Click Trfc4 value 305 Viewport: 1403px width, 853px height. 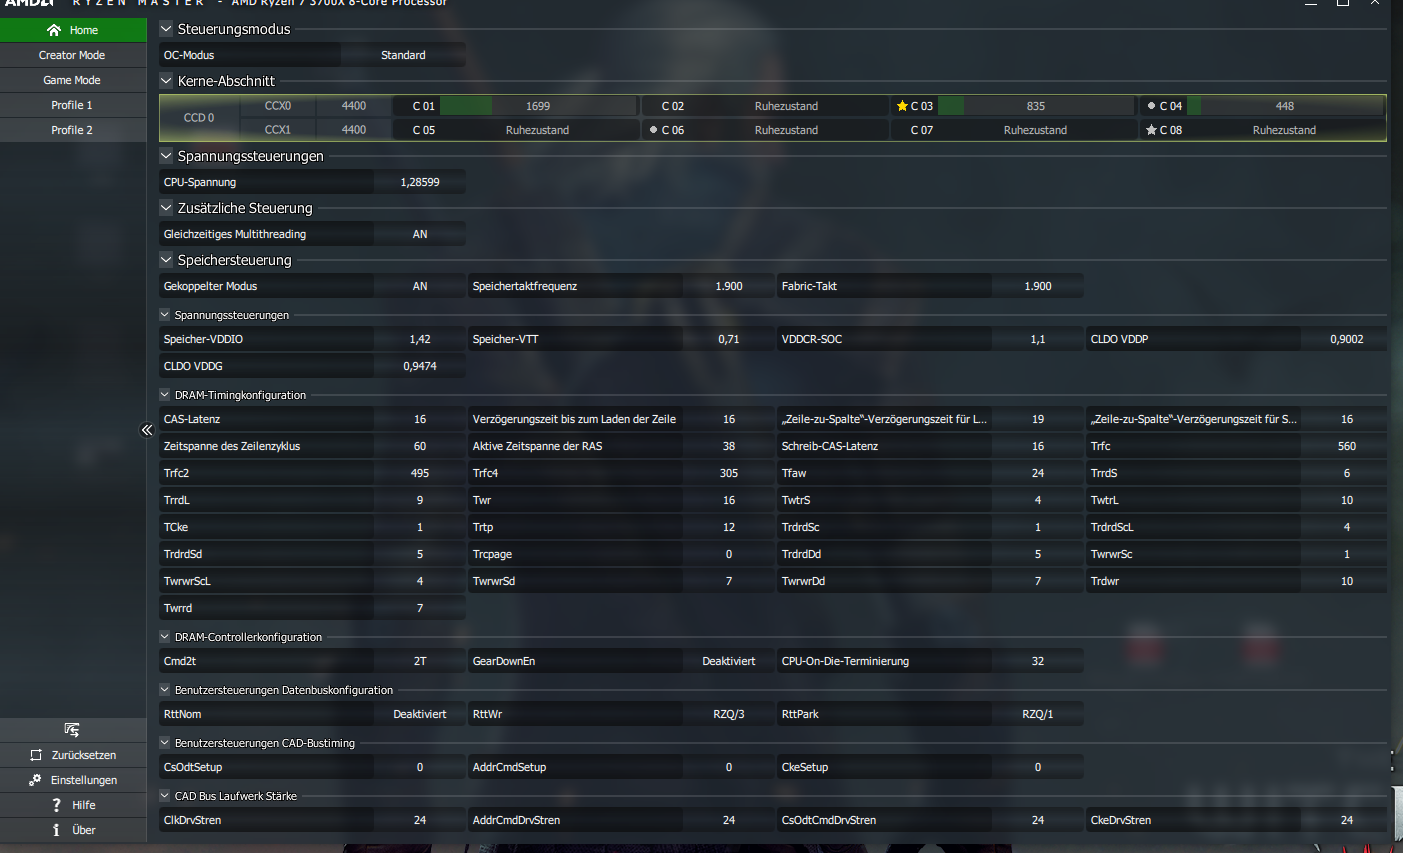click(x=729, y=473)
